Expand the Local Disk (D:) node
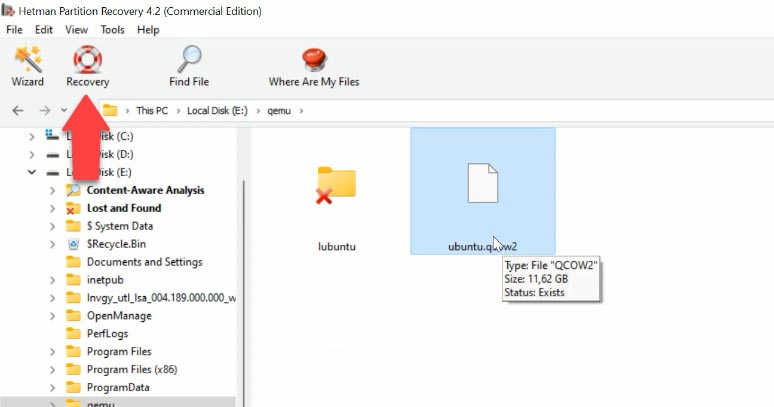Viewport: 774px width, 407px height. [32, 154]
